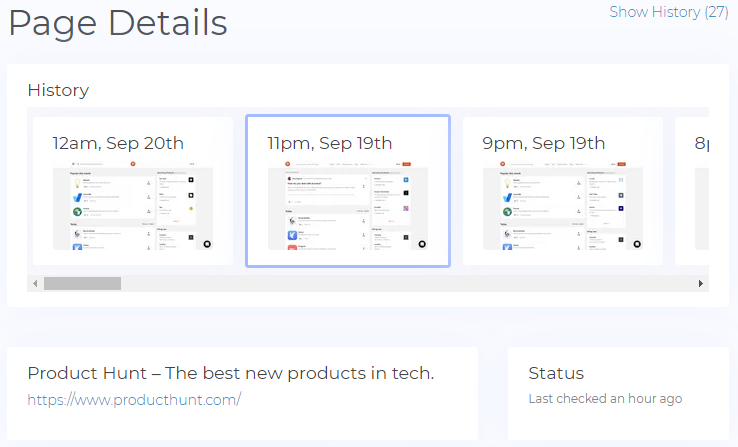Click the chat bubble icon in 11pm thumbnail
738x447 pixels.
422,243
